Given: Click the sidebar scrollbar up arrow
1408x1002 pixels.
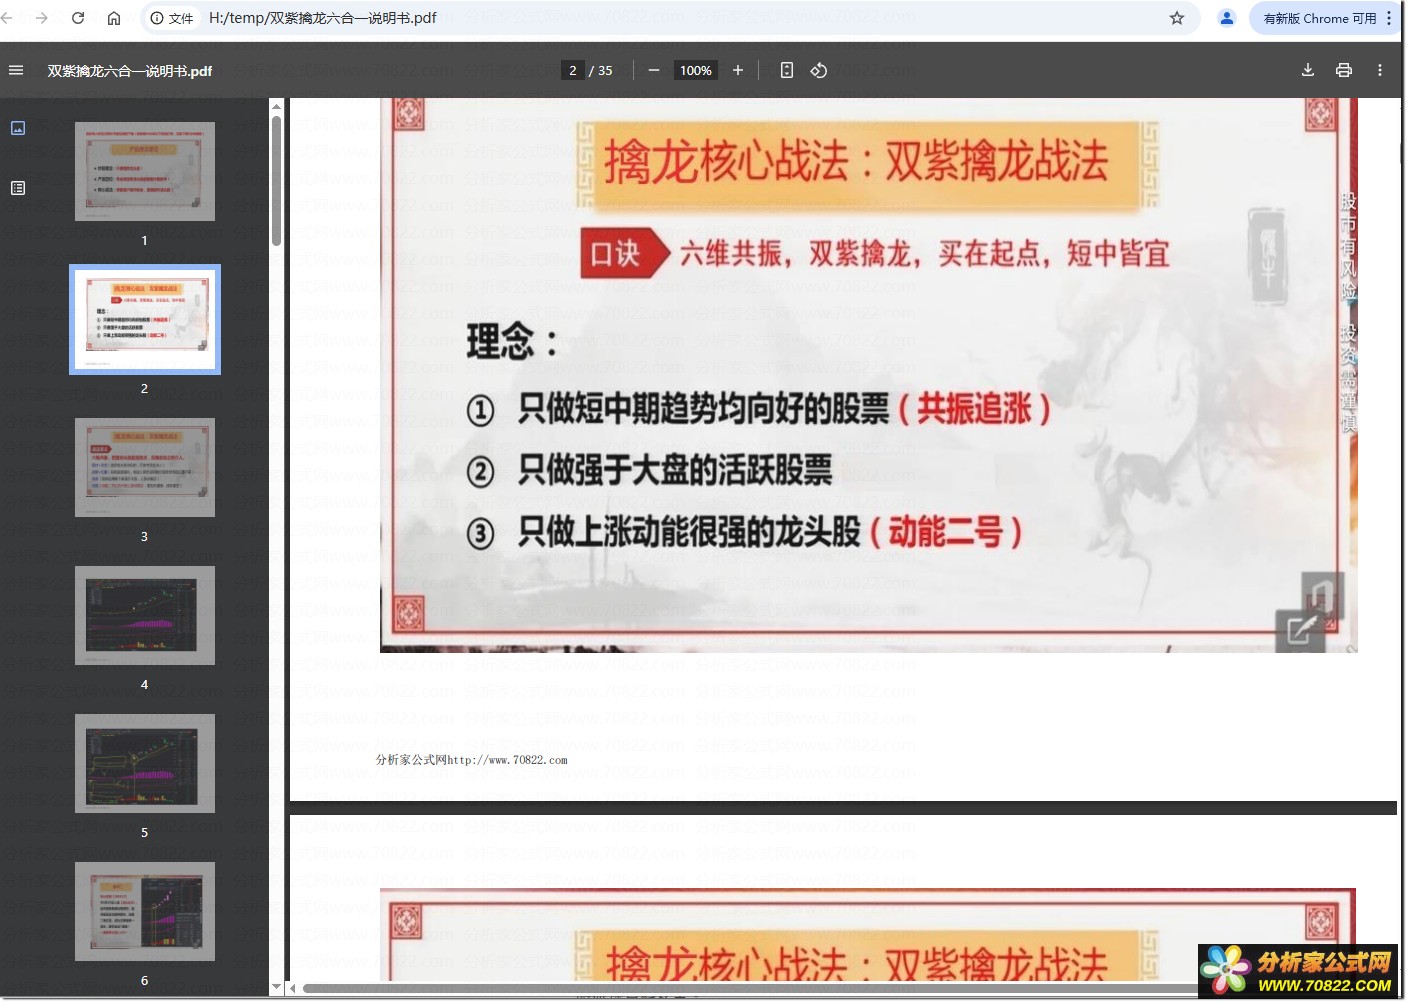Looking at the screenshot, I should tap(276, 105).
